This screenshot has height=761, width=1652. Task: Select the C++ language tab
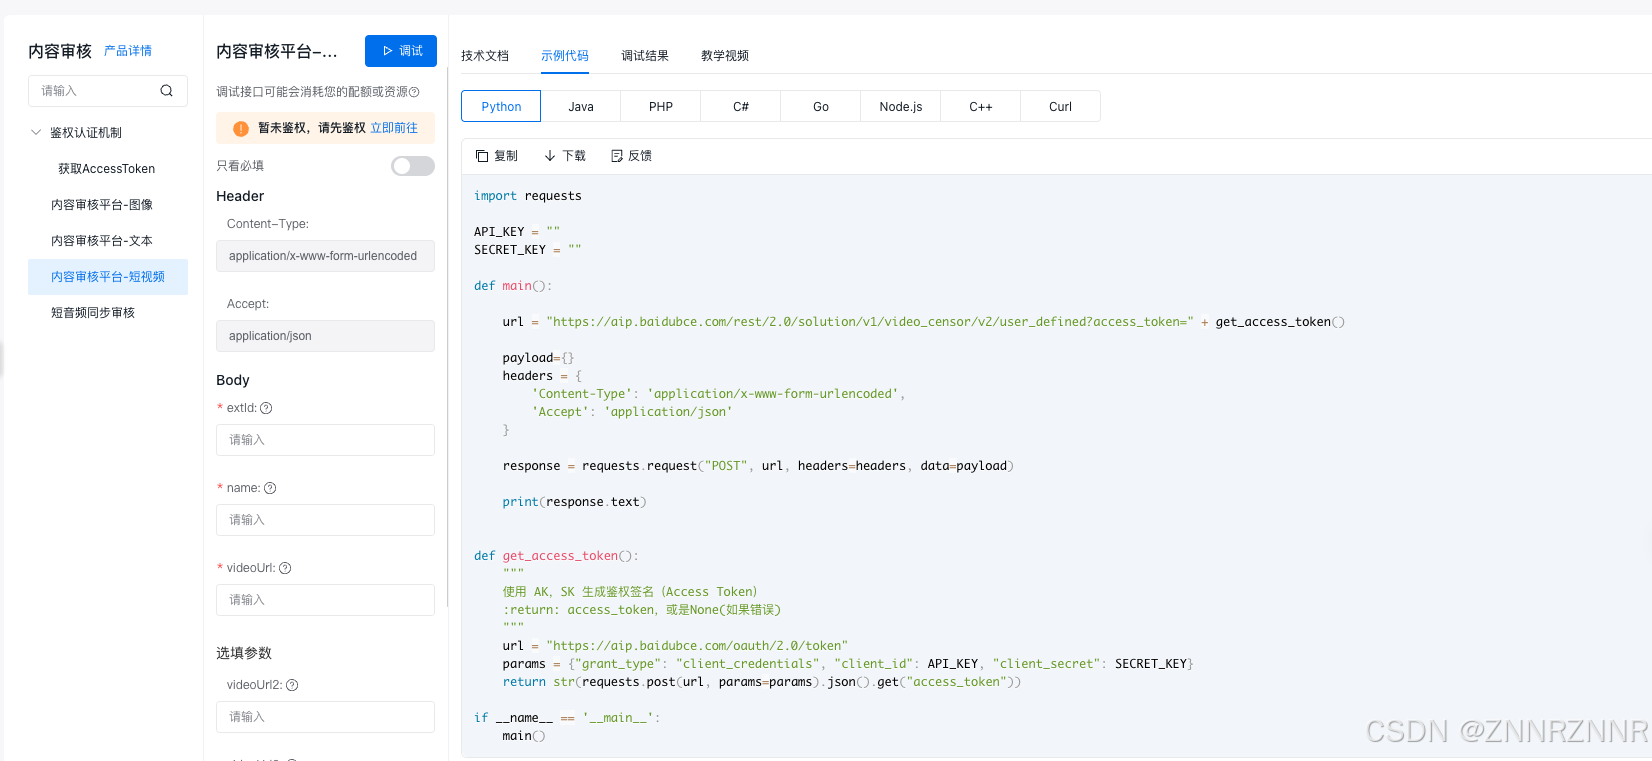click(981, 106)
